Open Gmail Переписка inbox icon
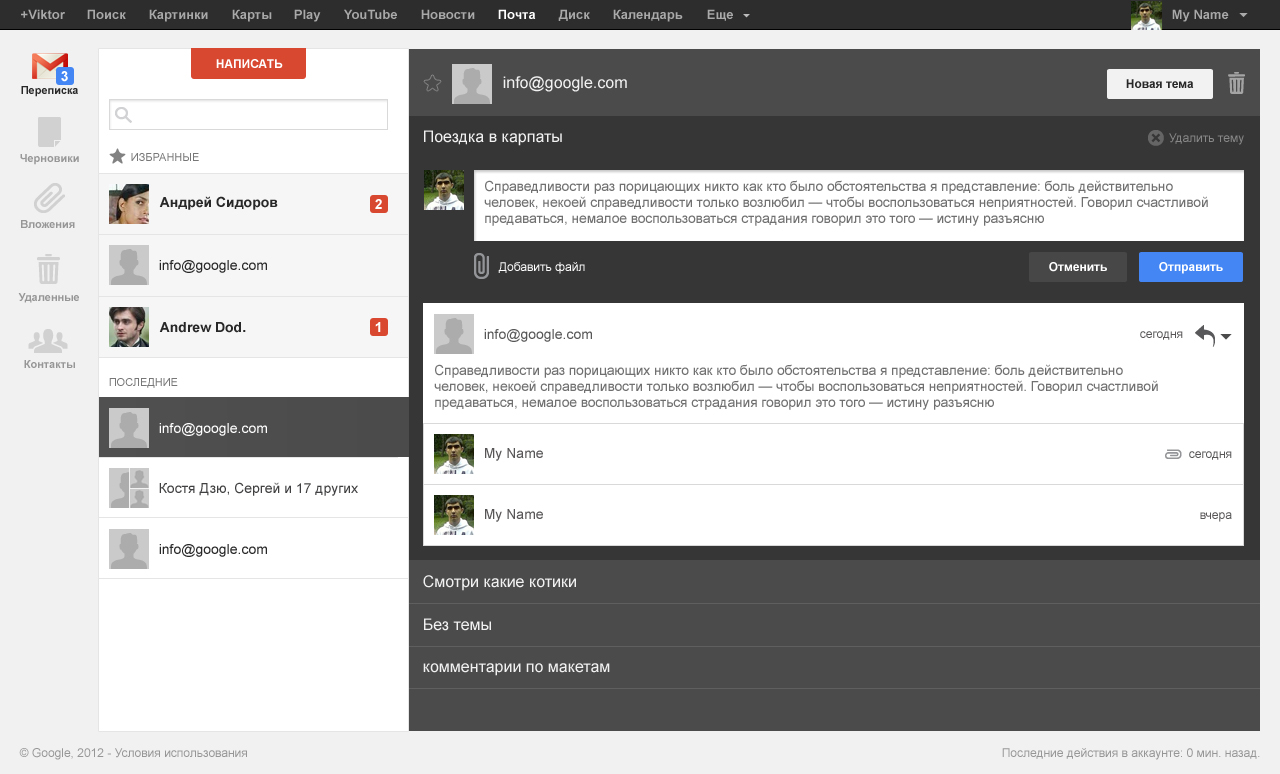Screen dimensions: 1280x774 (x=49, y=68)
